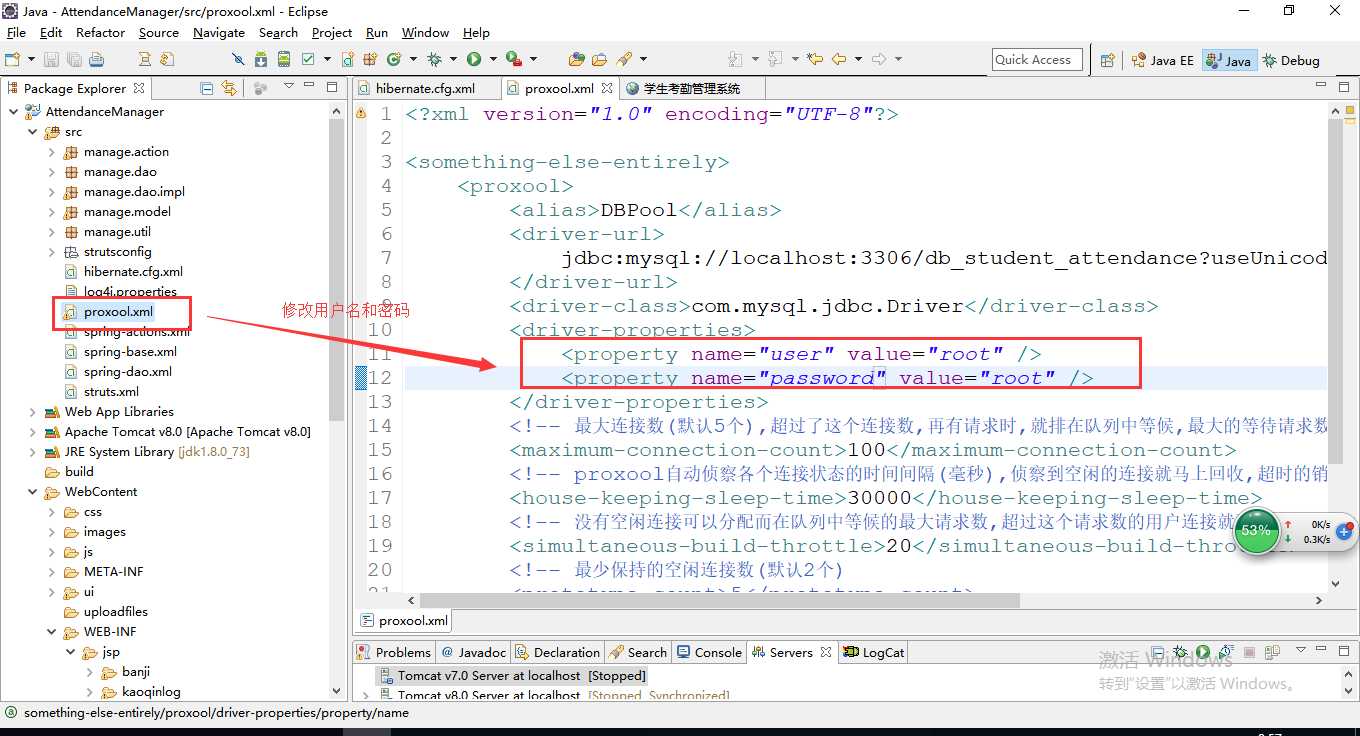Open the File menu
1360x736 pixels.
(x=16, y=32)
